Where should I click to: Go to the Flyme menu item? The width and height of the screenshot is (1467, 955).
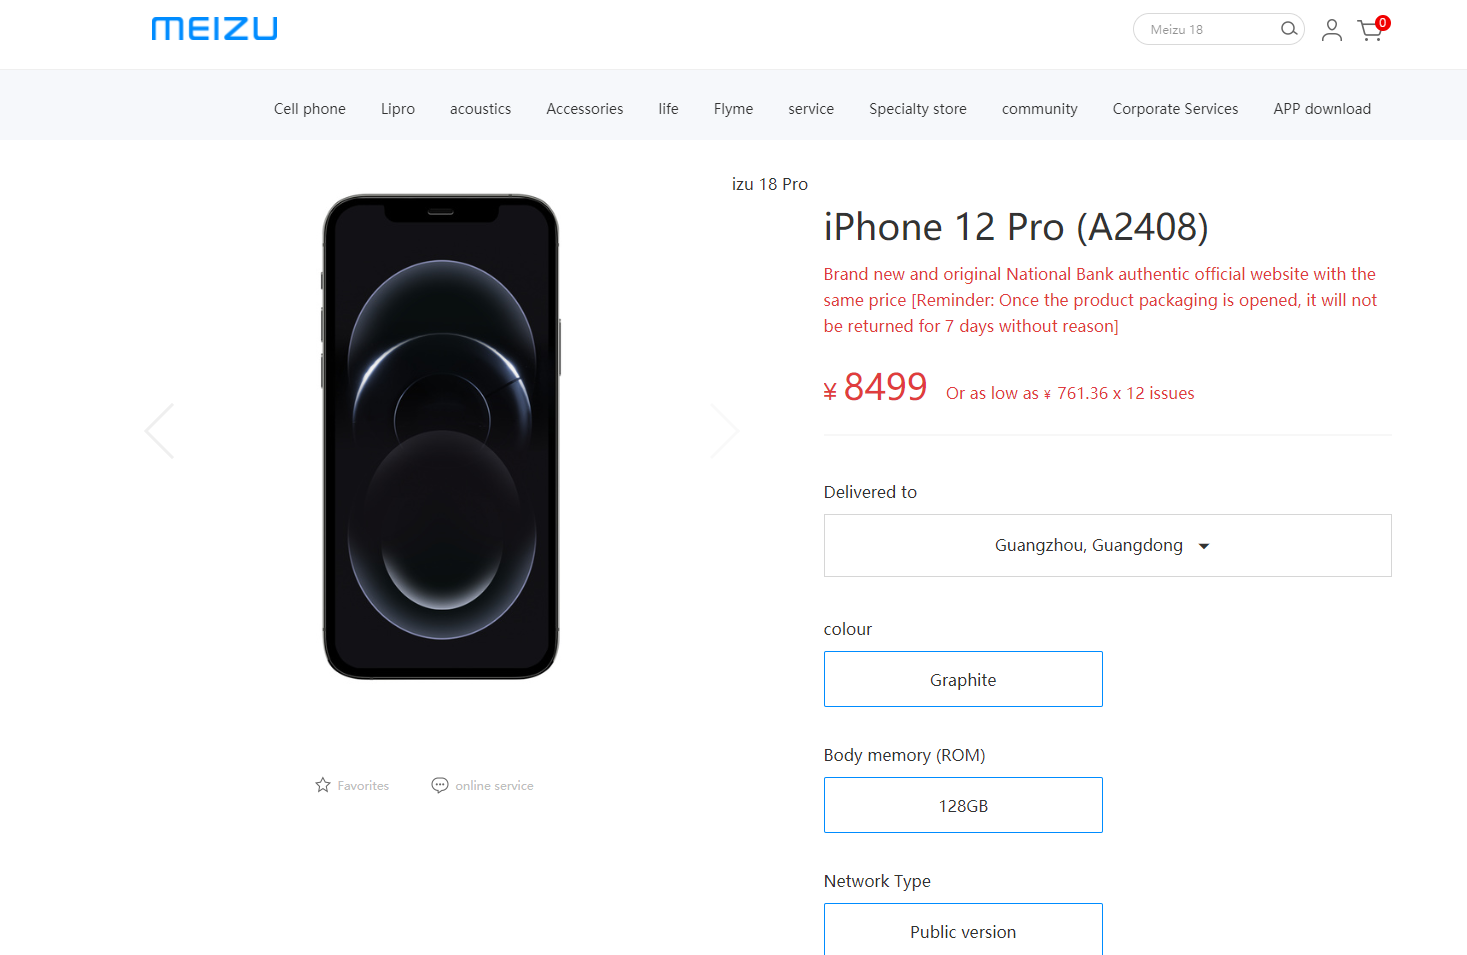tap(733, 109)
